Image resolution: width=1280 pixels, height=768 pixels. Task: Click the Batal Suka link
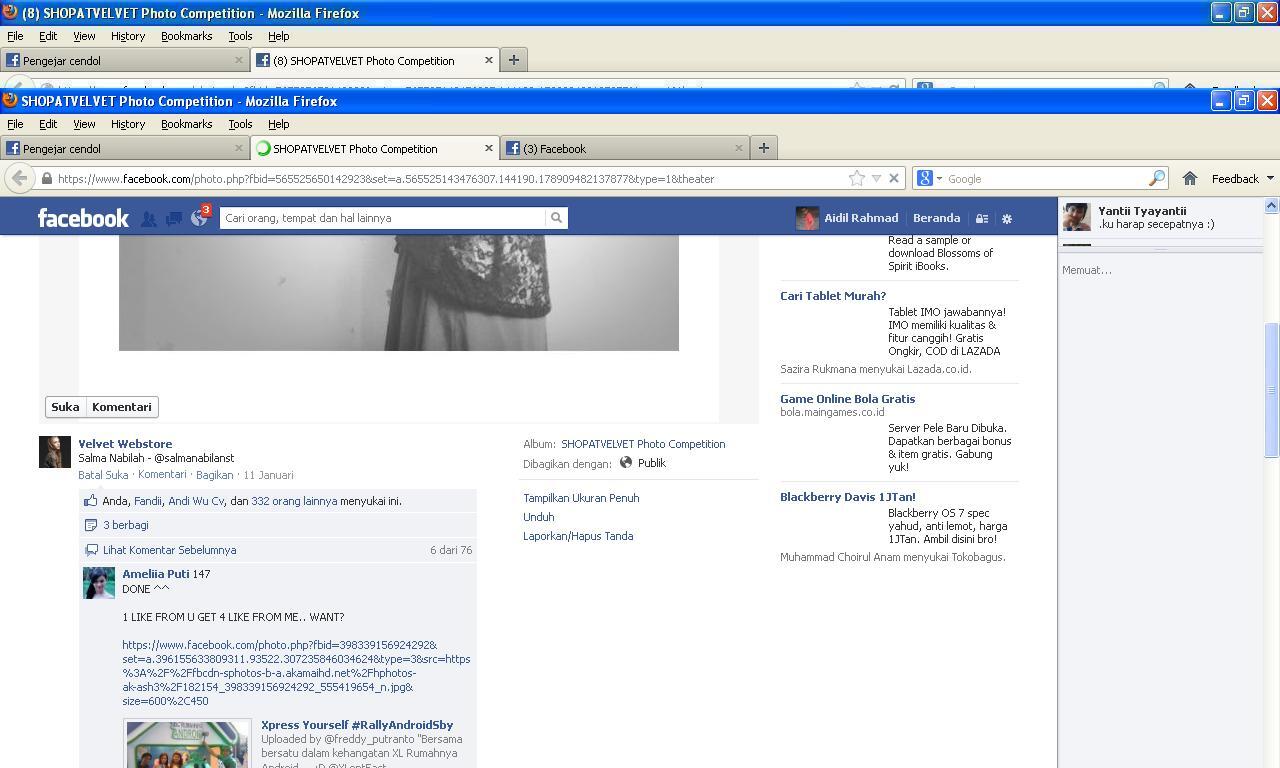103,475
